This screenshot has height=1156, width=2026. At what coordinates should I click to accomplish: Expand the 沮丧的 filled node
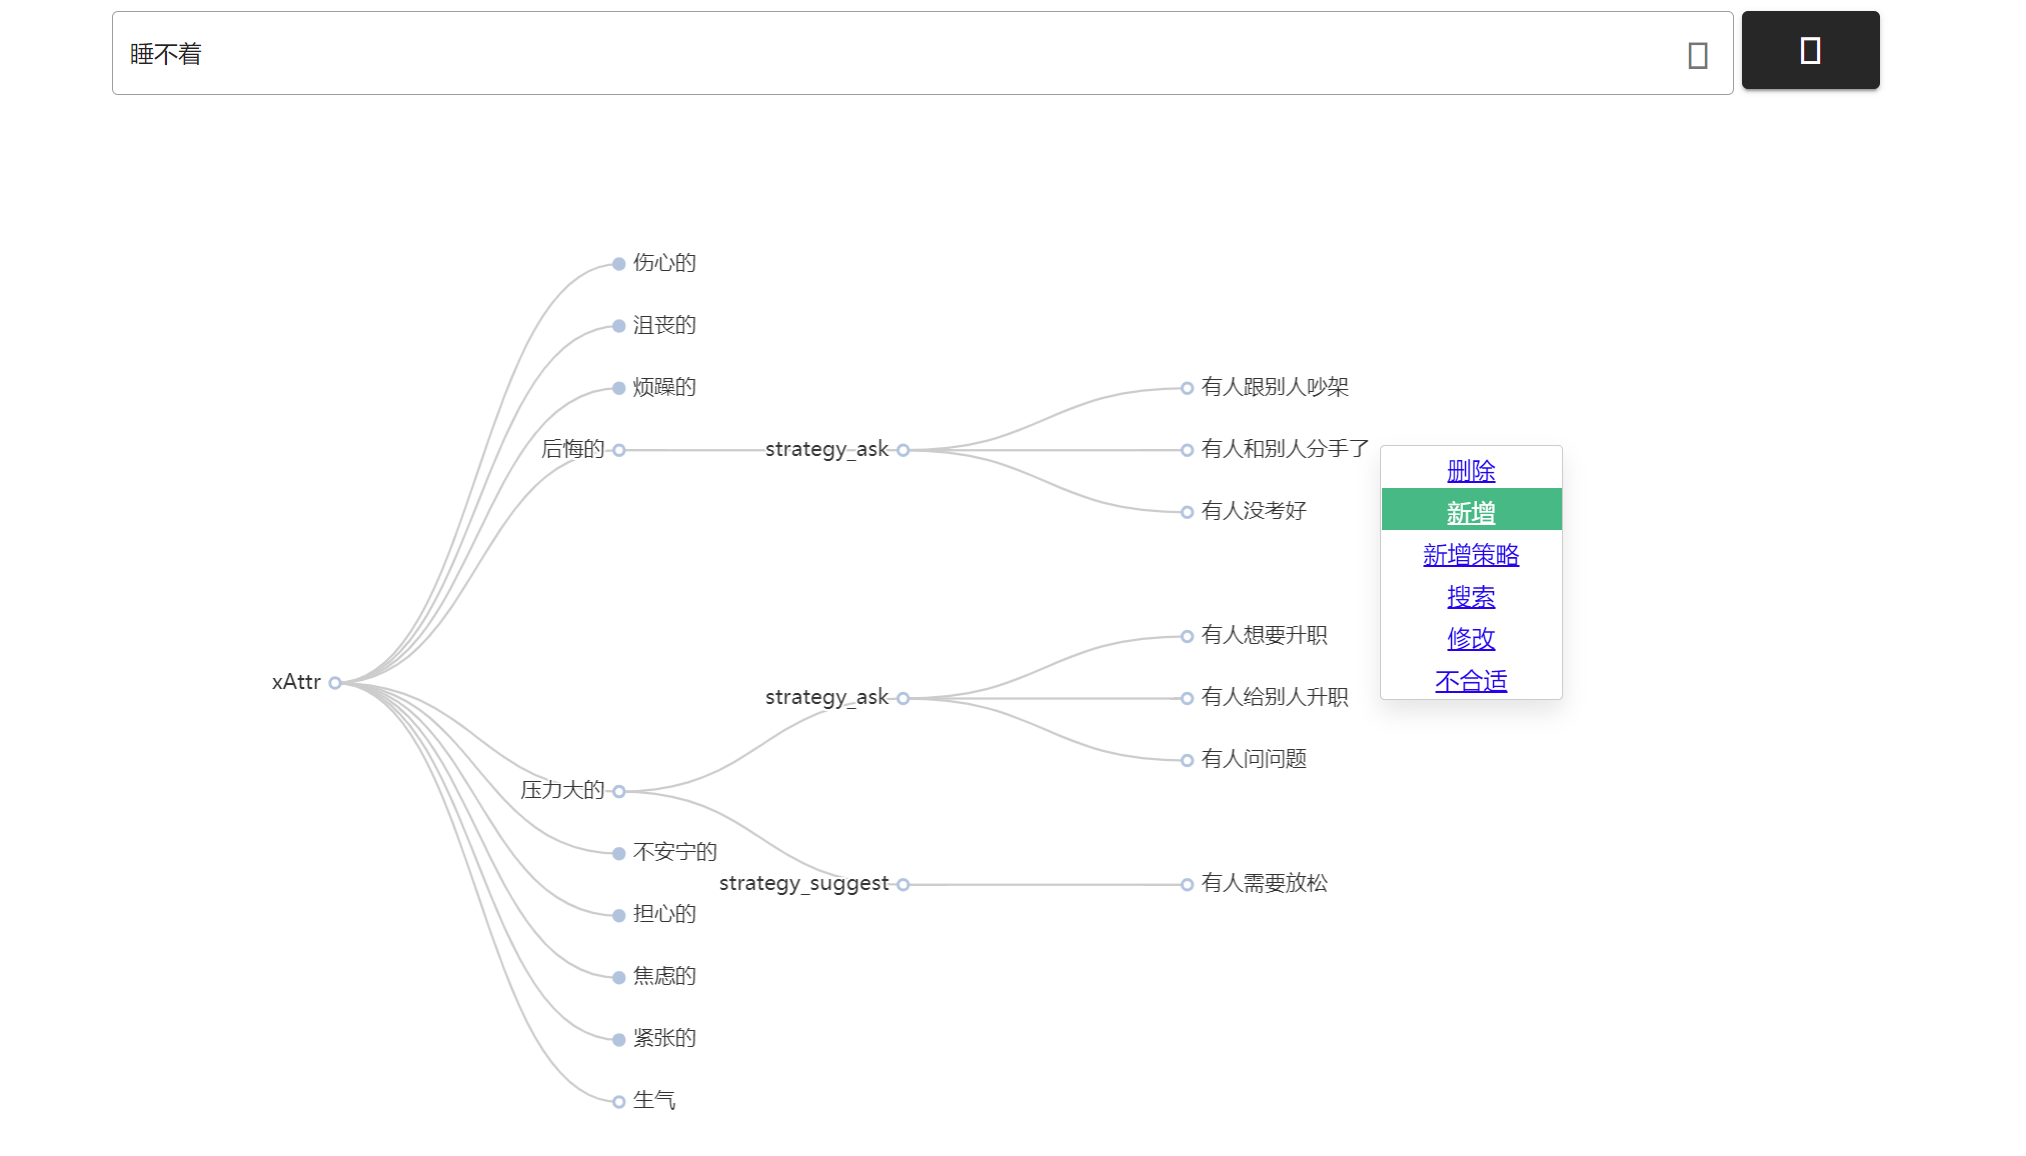click(x=619, y=326)
